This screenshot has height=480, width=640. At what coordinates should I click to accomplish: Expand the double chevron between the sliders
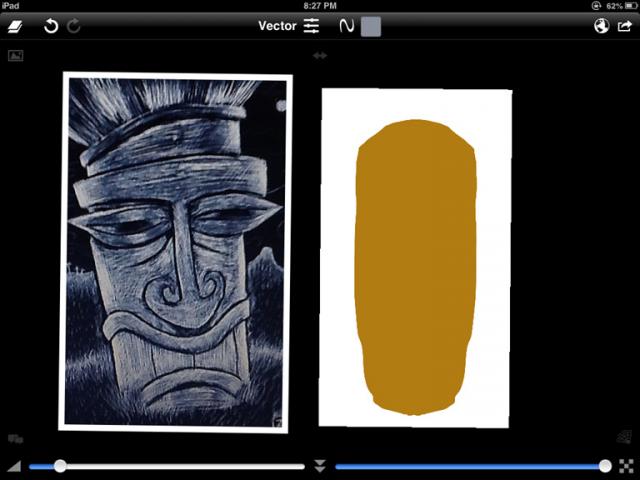(x=320, y=466)
